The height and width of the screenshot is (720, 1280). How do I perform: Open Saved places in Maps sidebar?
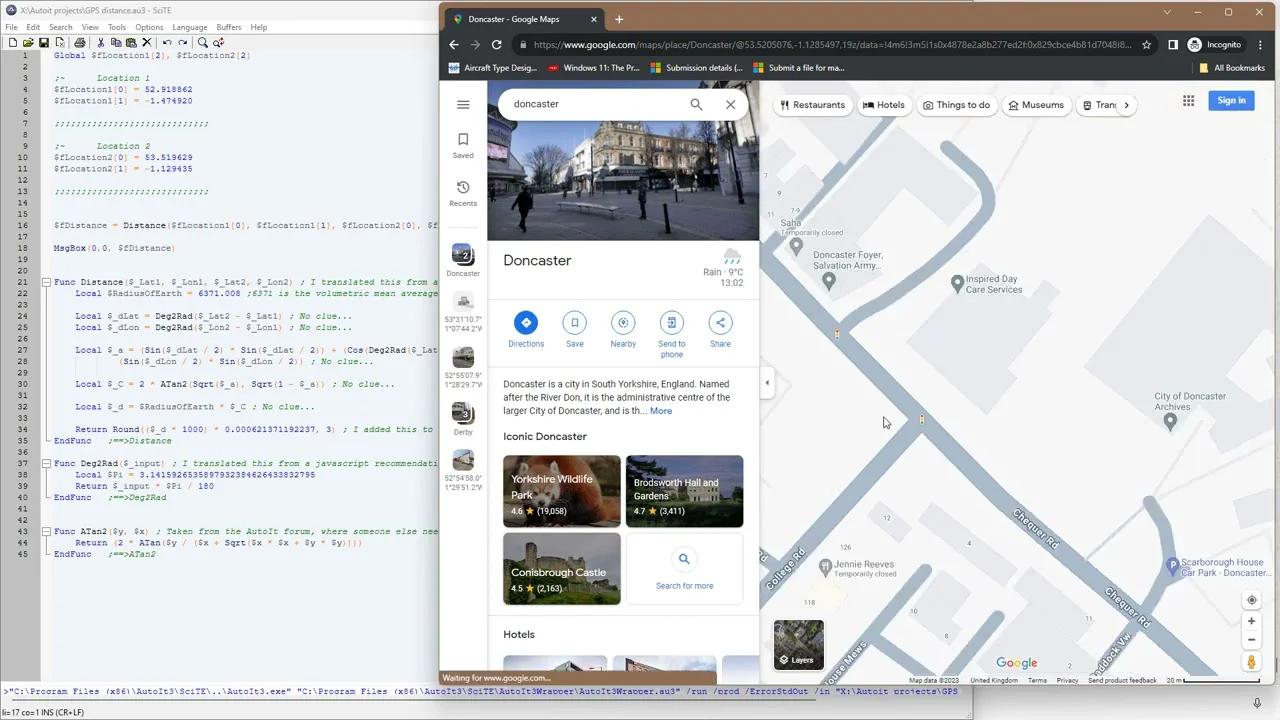[x=463, y=145]
